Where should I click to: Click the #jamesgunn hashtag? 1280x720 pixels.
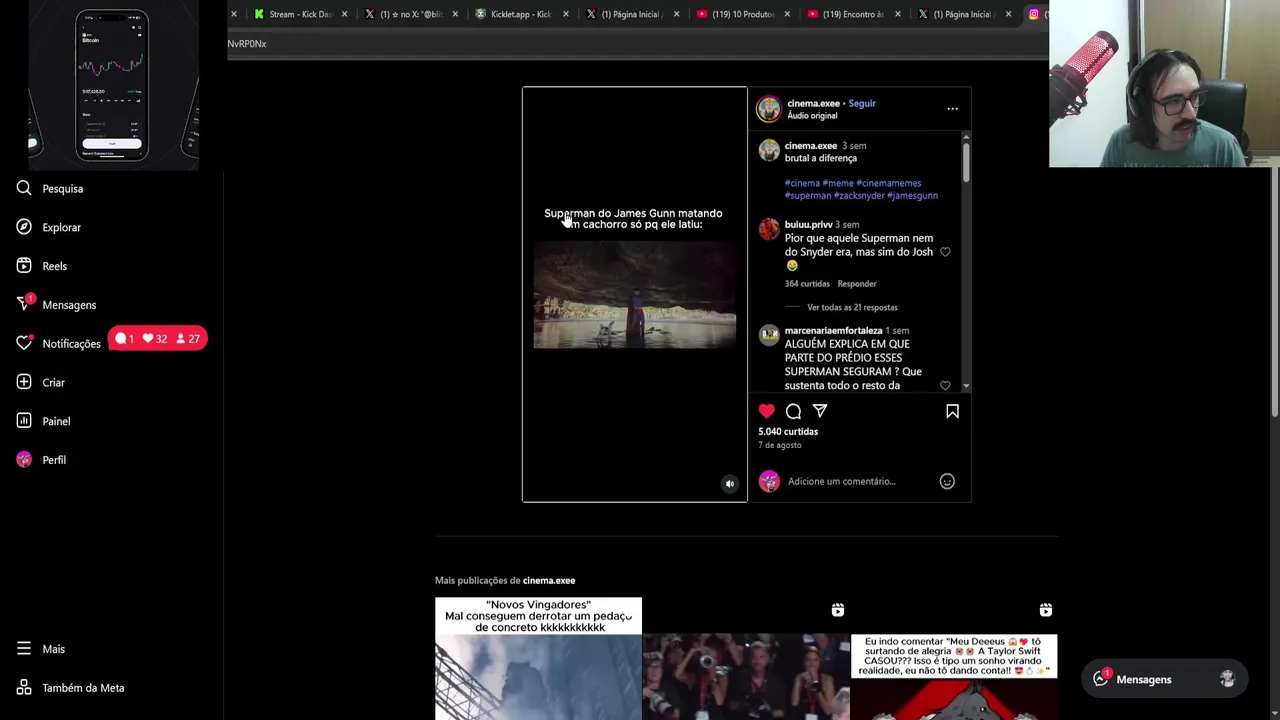click(x=912, y=196)
